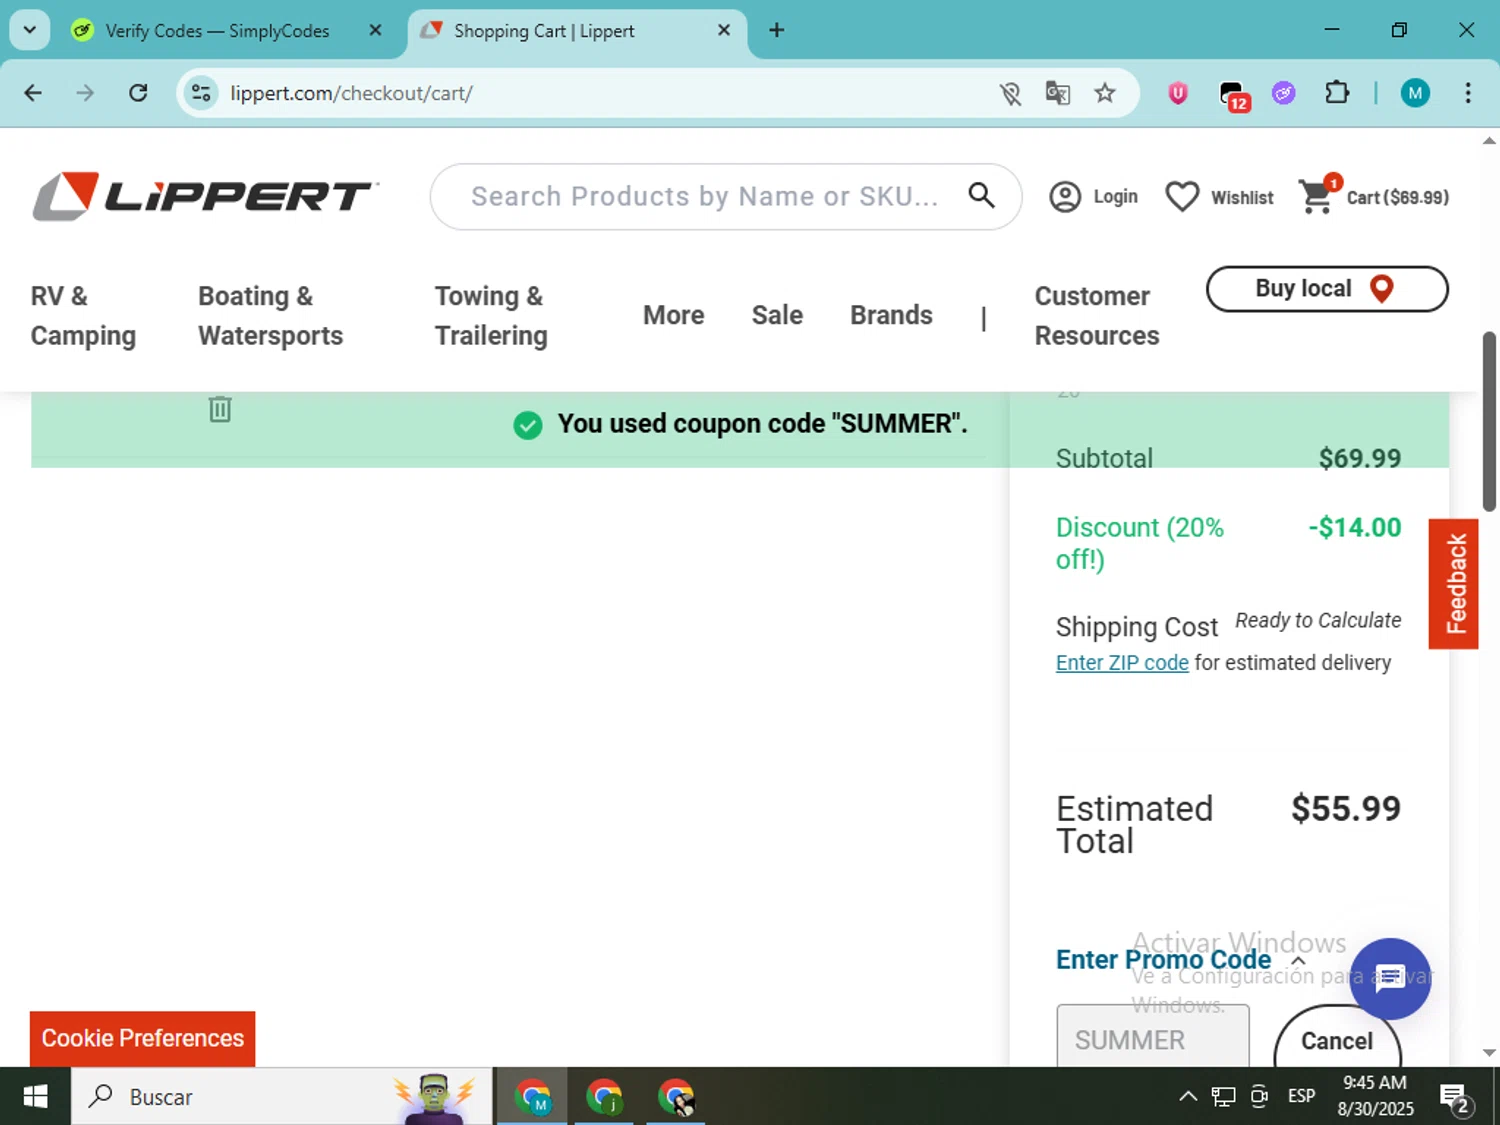Viewport: 1500px width, 1125px height.
Task: Open the Chrome profile avatar M
Action: tap(1414, 93)
